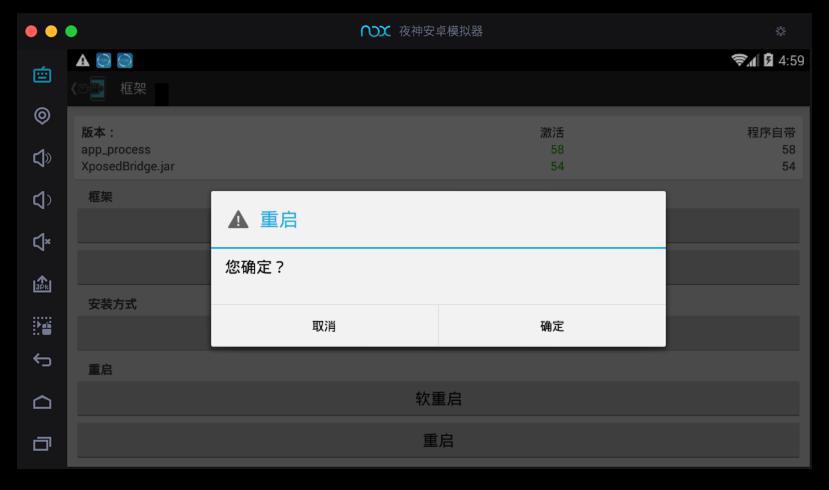Click the 软重启 soft reboot button

click(438, 399)
